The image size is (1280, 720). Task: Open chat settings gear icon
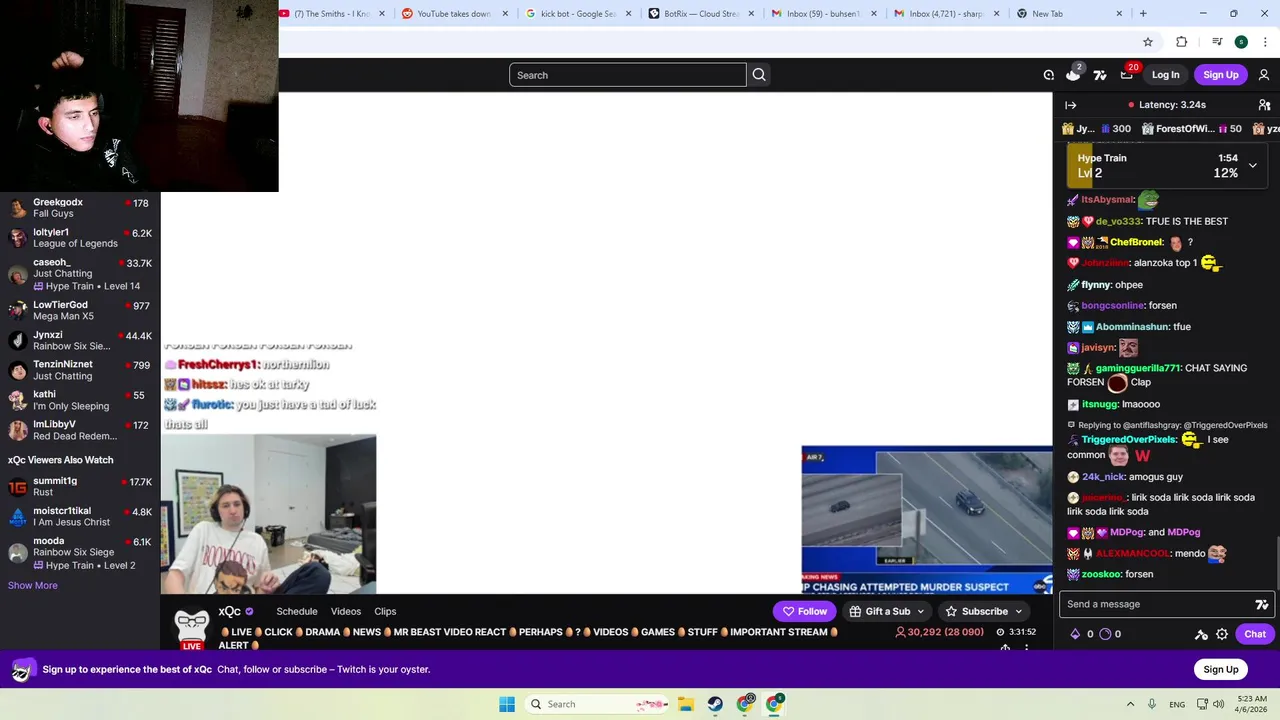click(x=1222, y=634)
